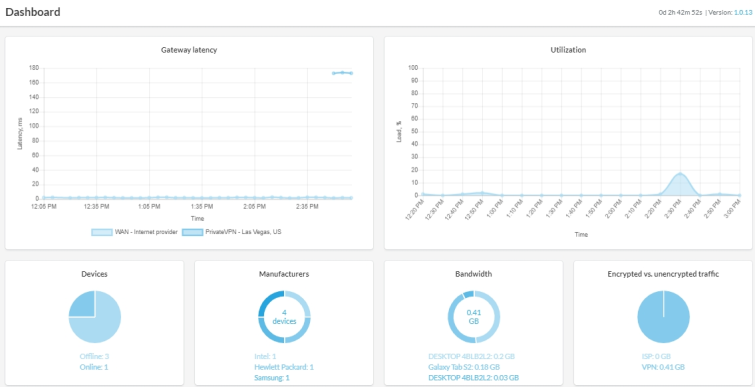Select the ISP: 0 GB legend entry
This screenshot has height=387, width=755.
[x=657, y=357]
